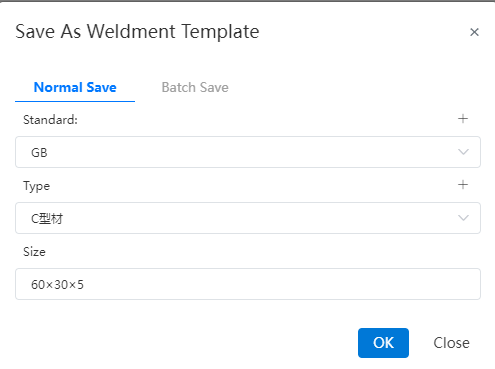Switch to the Batch Save tab
The width and height of the screenshot is (495, 369).
[x=195, y=87]
